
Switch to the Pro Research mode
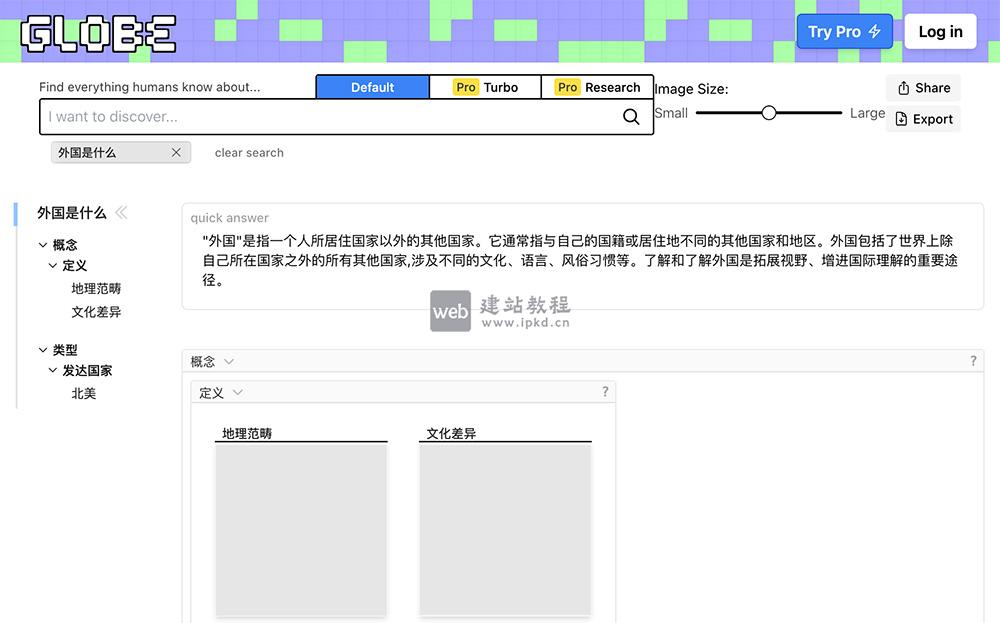(596, 87)
